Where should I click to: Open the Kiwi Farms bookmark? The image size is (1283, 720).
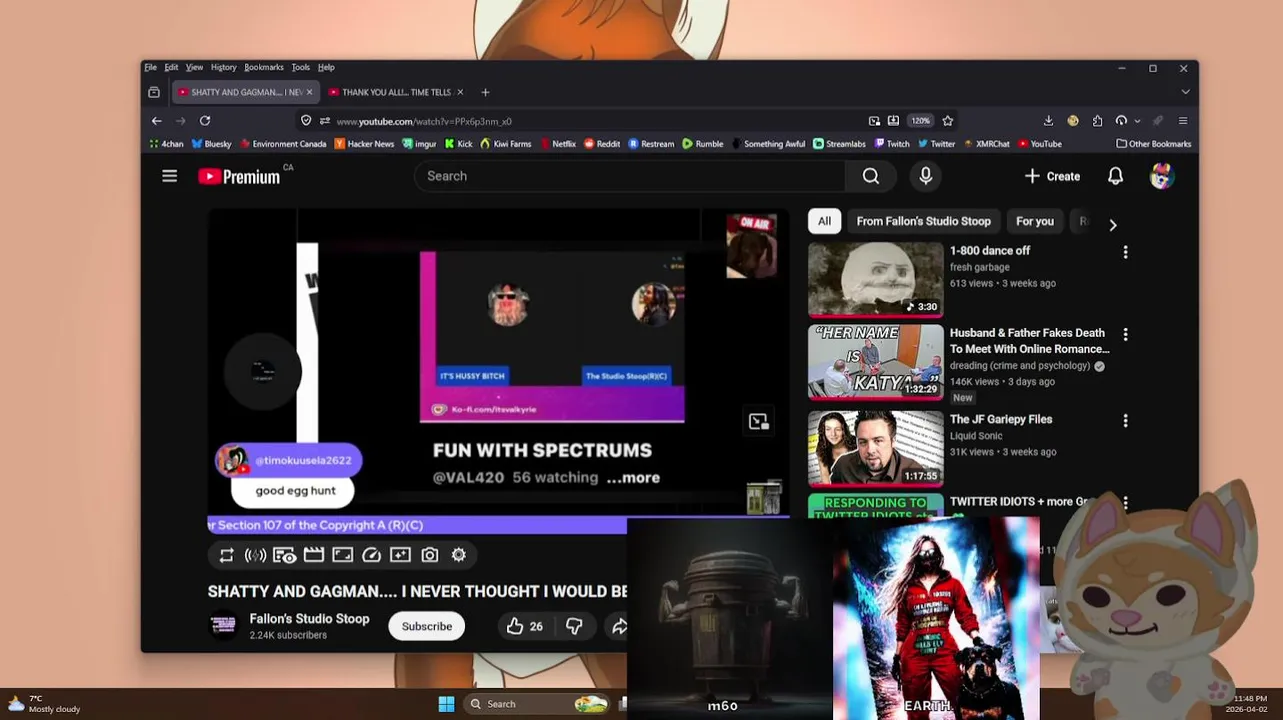pyautogui.click(x=505, y=144)
